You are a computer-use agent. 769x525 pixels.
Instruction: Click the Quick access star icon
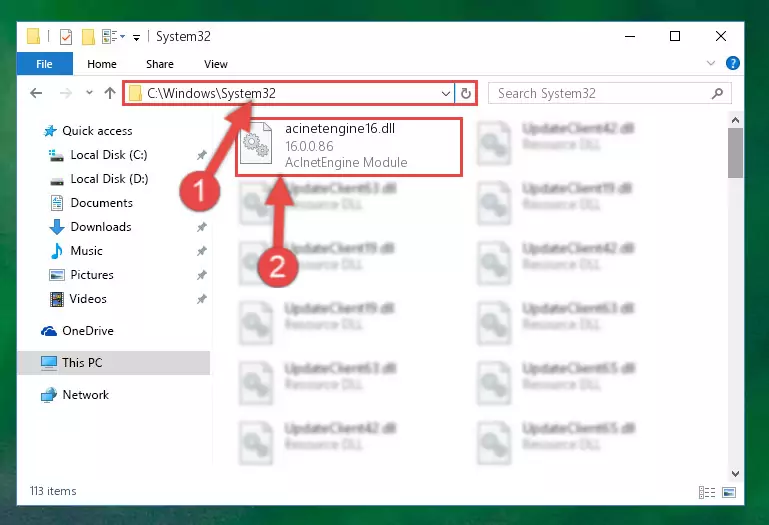[x=50, y=131]
